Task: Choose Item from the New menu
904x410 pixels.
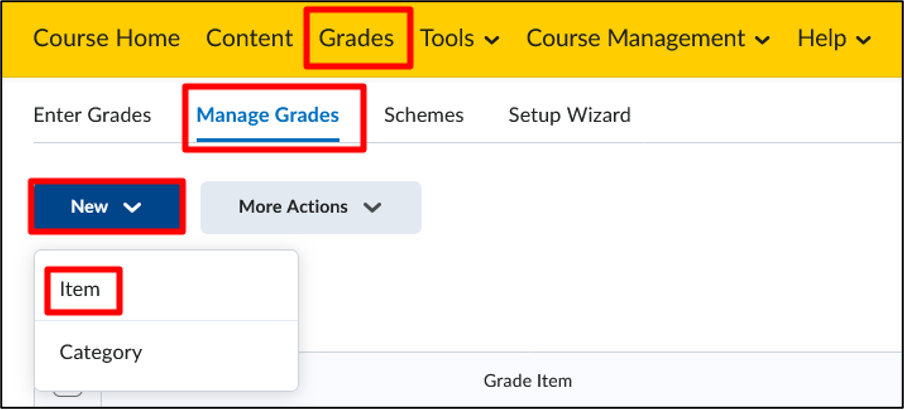Action: (80, 289)
